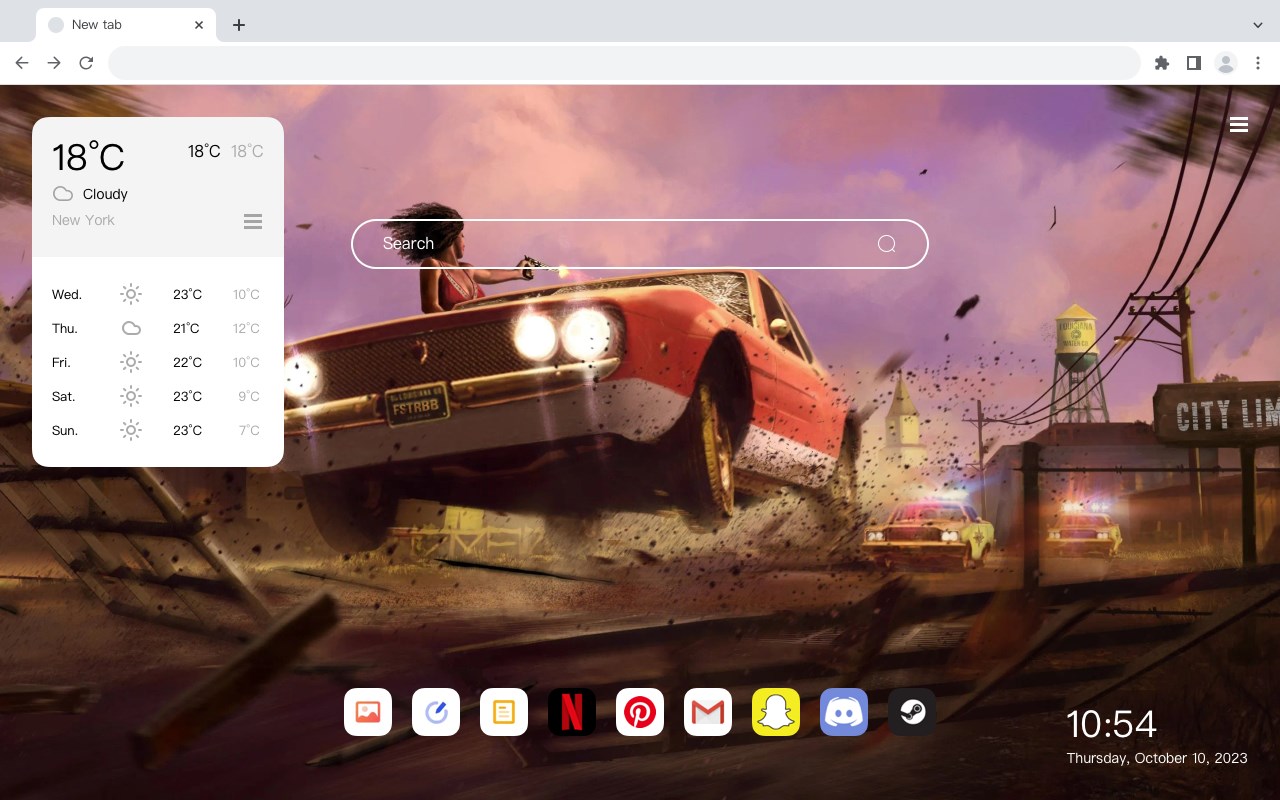Open the blue to-do check shortcut
1280x800 pixels.
click(436, 712)
